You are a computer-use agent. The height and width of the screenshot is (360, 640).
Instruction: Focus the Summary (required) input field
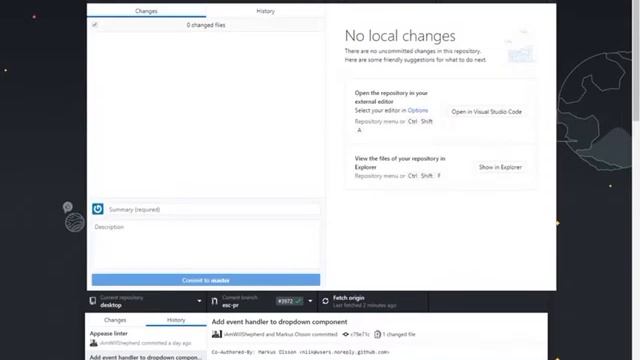point(214,209)
